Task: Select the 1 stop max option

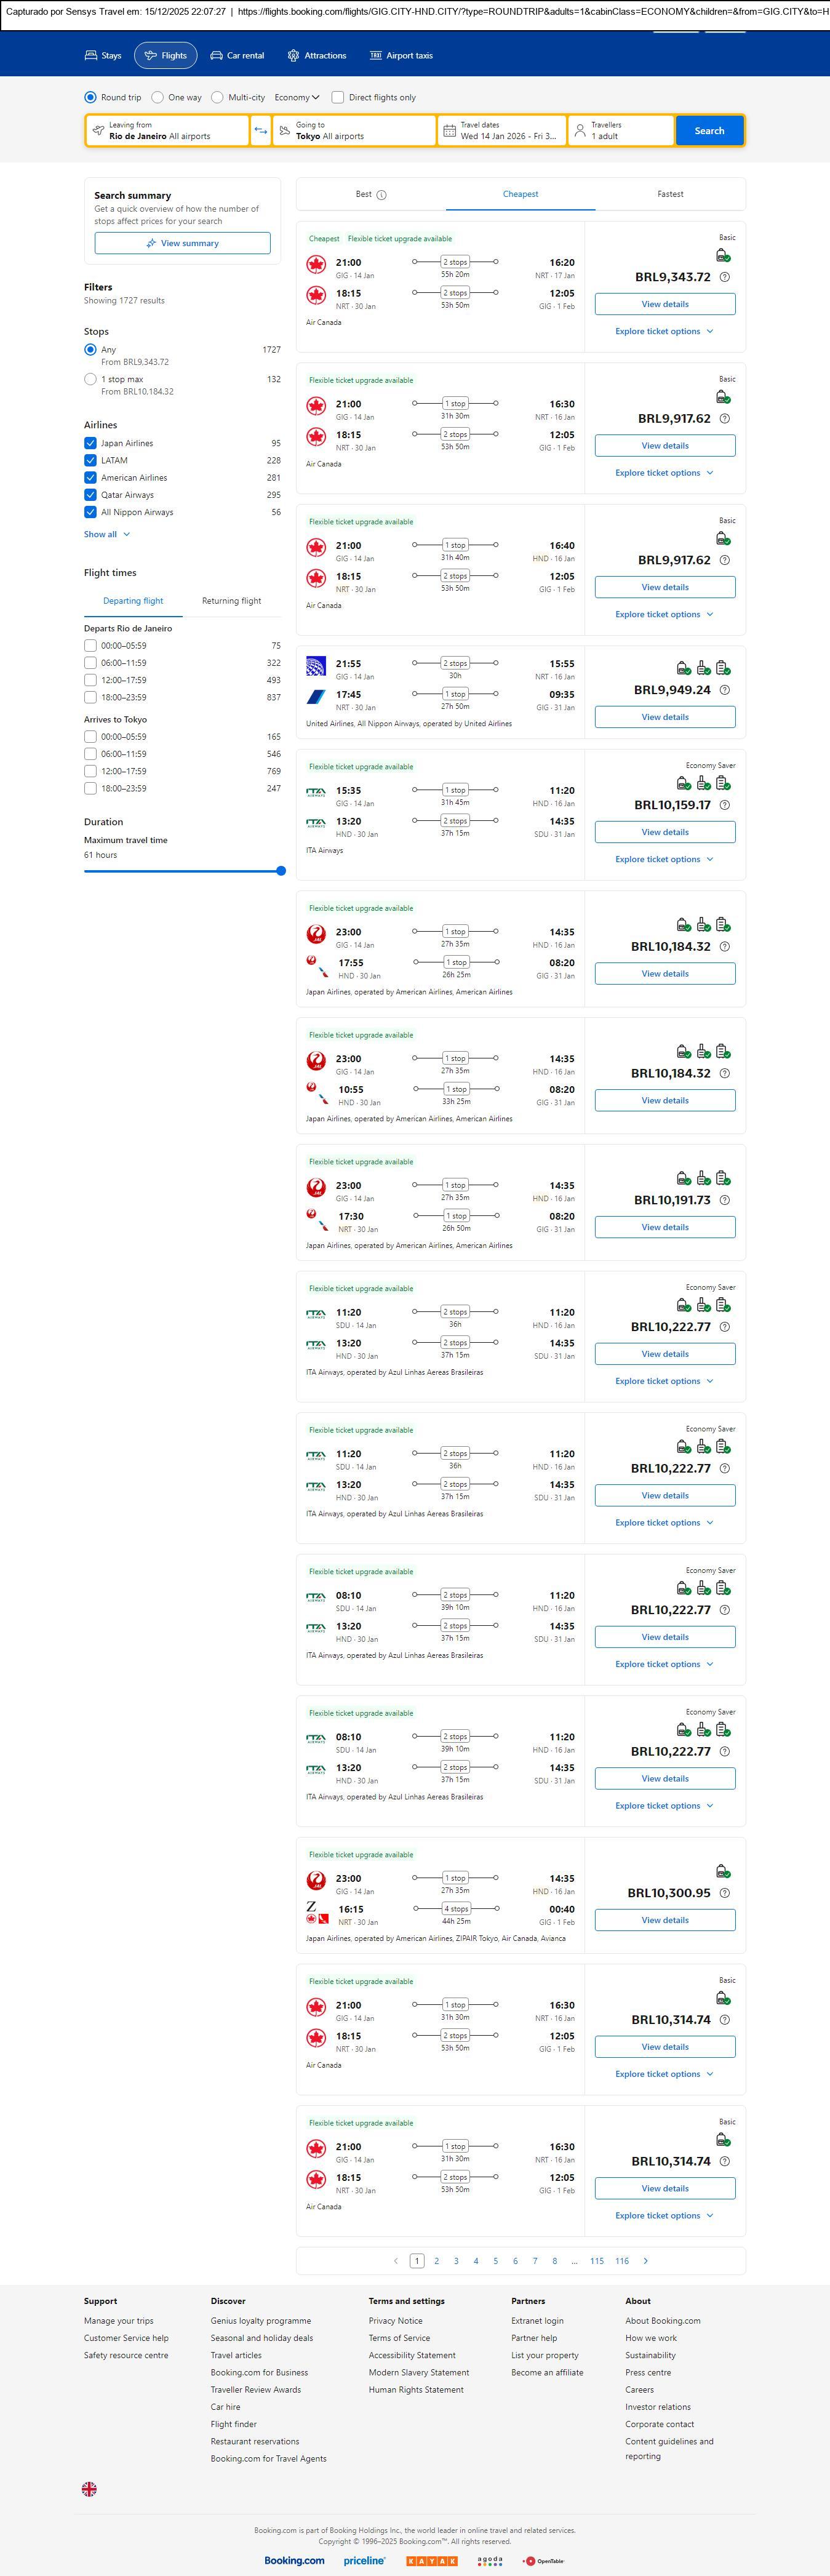Action: pos(90,380)
